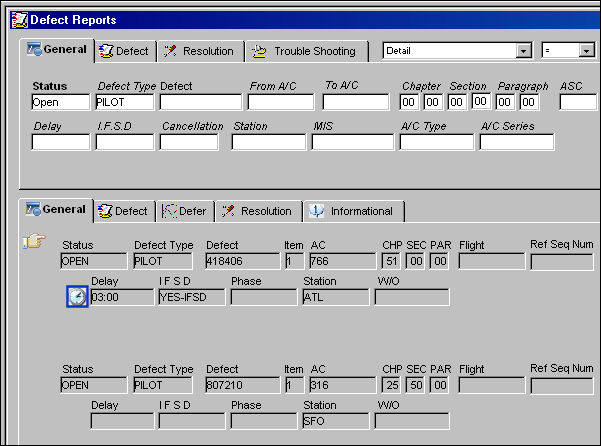Click the upper Defect tab's notepad icon
Screen dimensions: 601x446
pyautogui.click(x=106, y=51)
